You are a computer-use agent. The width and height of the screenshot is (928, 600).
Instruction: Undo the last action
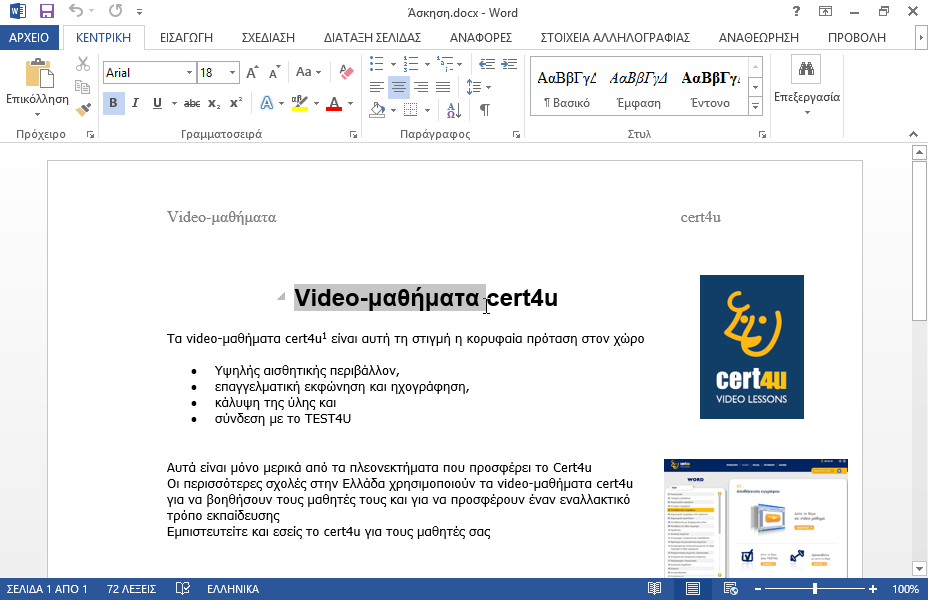click(76, 11)
